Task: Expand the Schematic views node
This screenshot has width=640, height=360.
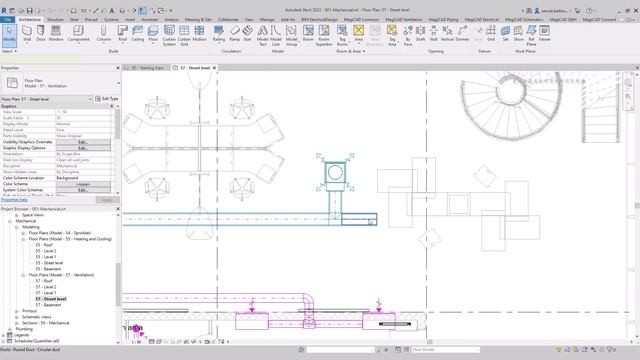Action: [16, 317]
